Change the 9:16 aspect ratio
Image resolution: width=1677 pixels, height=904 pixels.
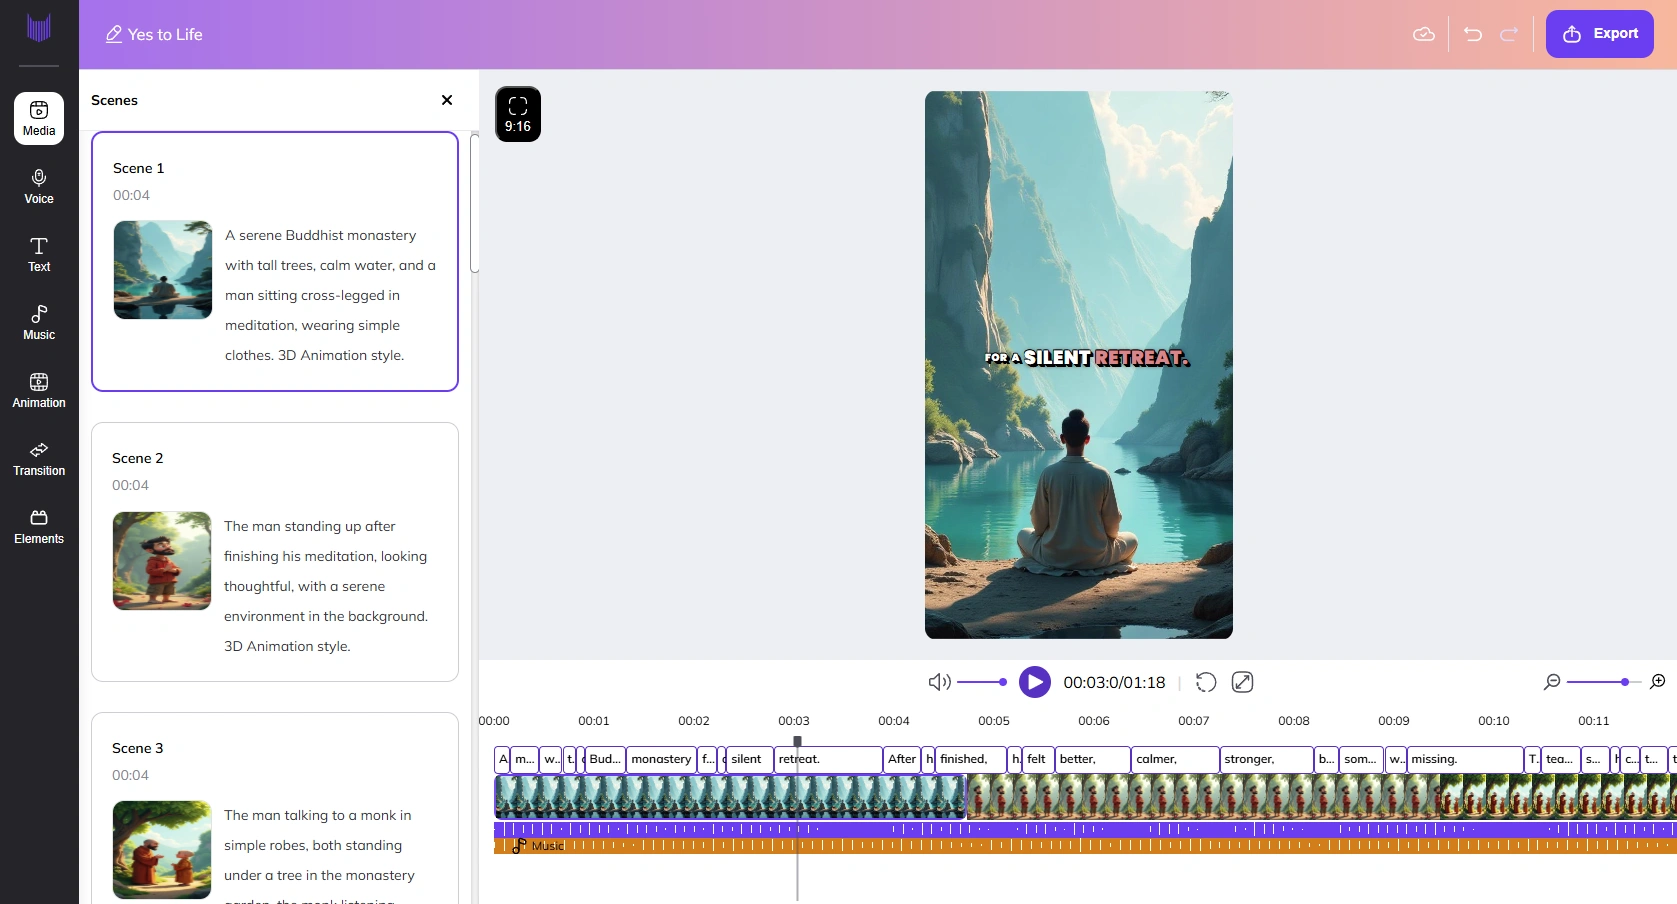pos(518,114)
